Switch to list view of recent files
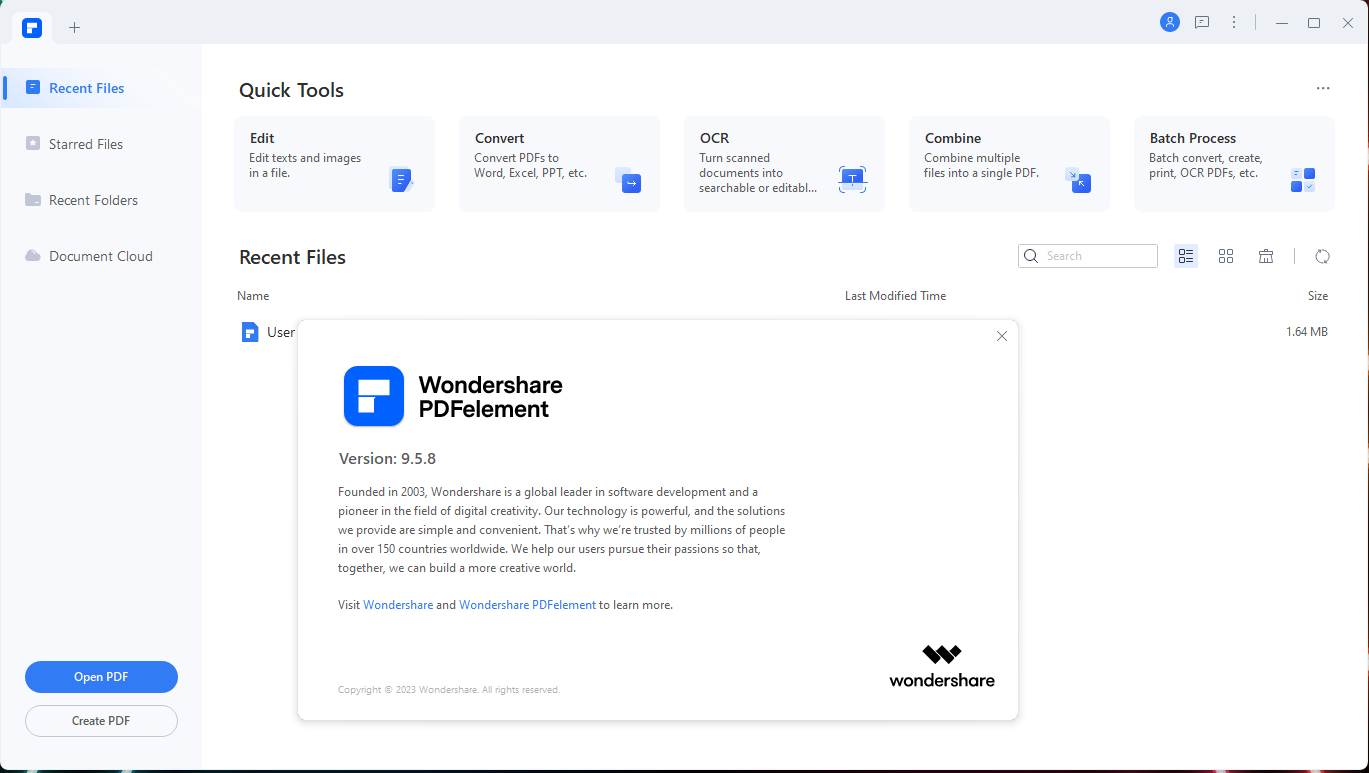 pos(1186,256)
